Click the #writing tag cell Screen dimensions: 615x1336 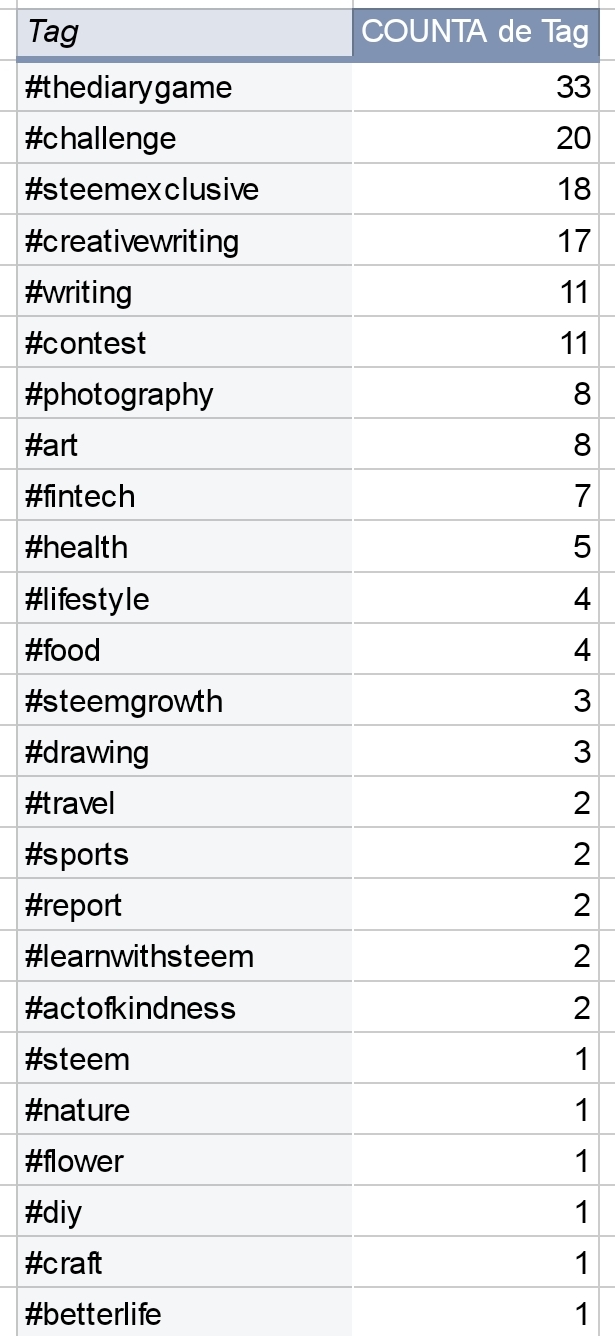pyautogui.click(x=185, y=293)
